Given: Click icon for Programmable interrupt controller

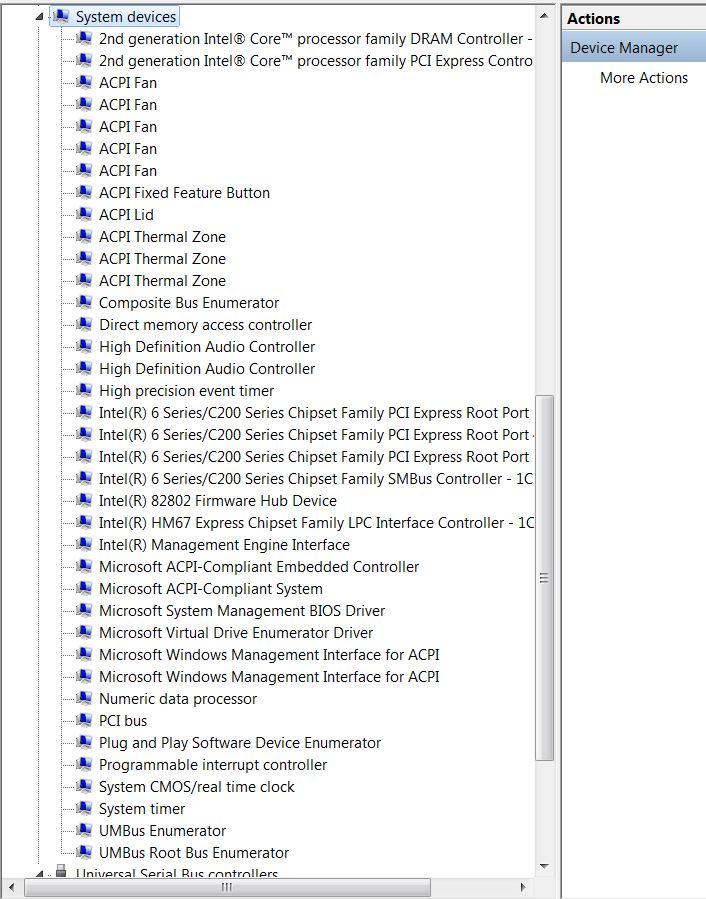Looking at the screenshot, I should coord(84,764).
